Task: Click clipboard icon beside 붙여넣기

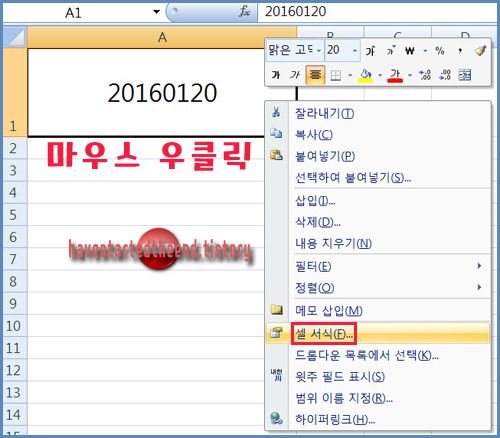Action: (276, 155)
